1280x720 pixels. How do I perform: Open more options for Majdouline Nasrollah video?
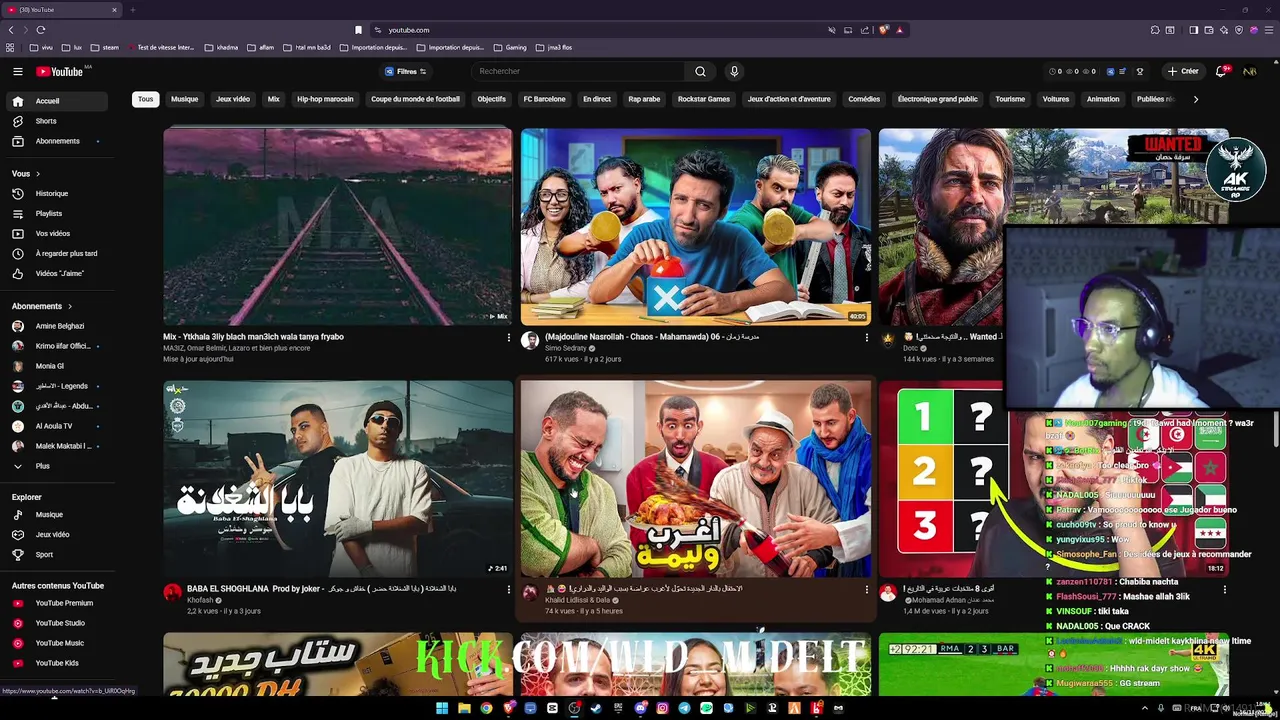tap(866, 338)
